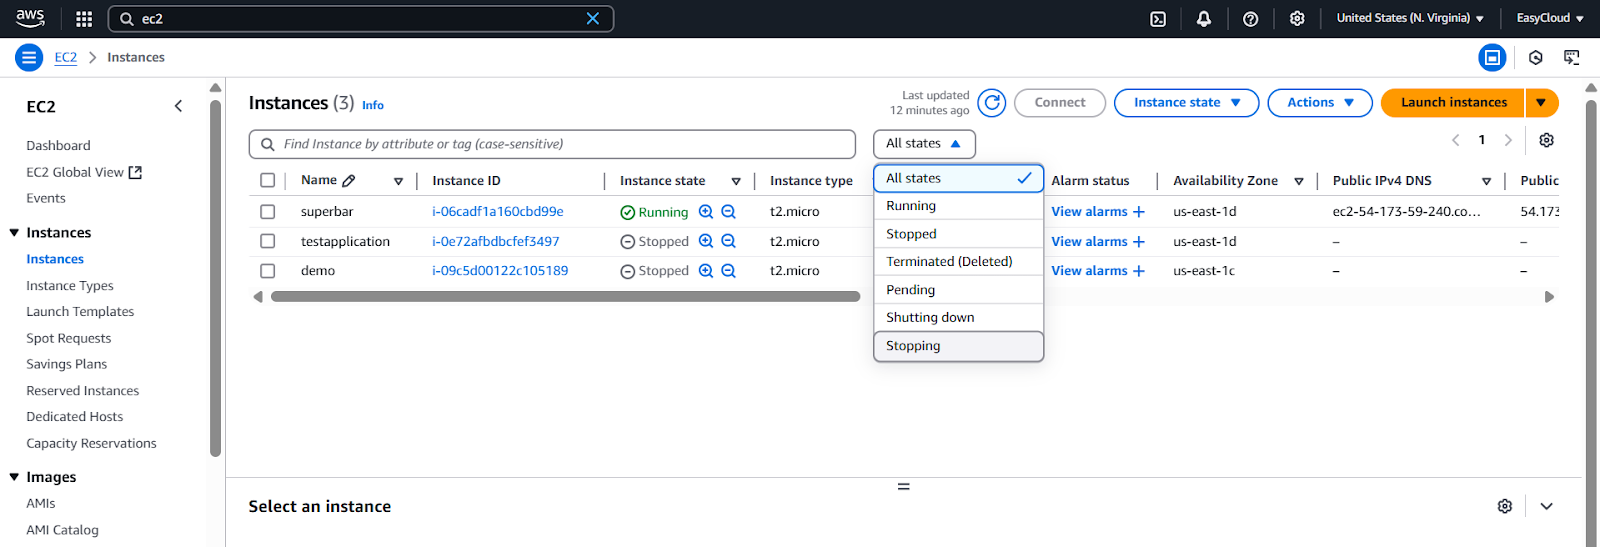
Task: Open instance ID i-0e72afbdbcfef3497 link
Action: pos(496,241)
